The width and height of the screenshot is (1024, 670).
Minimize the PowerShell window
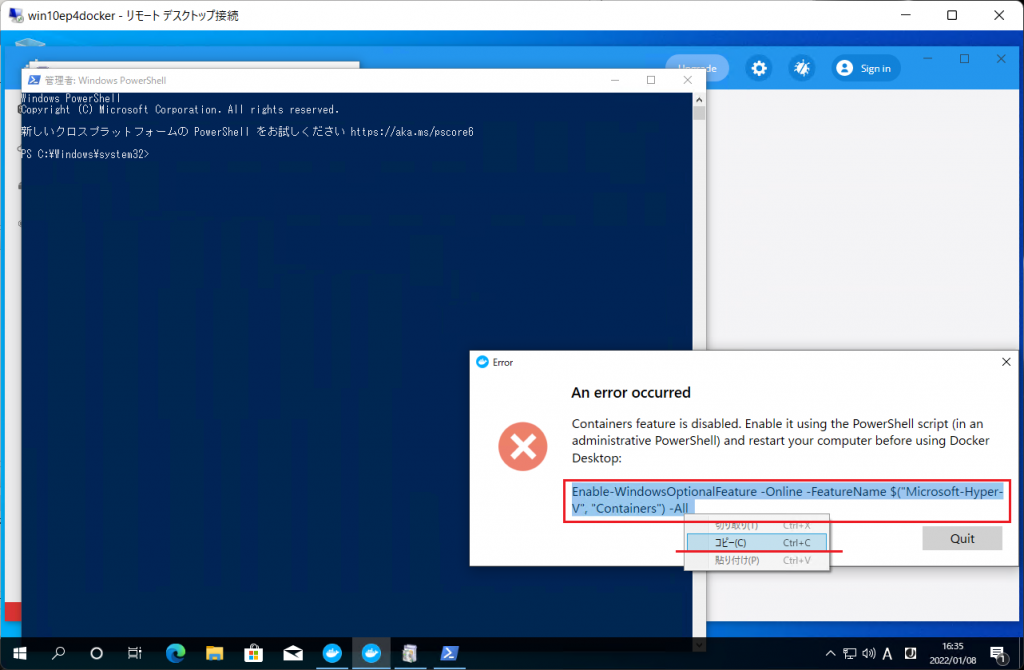[615, 80]
